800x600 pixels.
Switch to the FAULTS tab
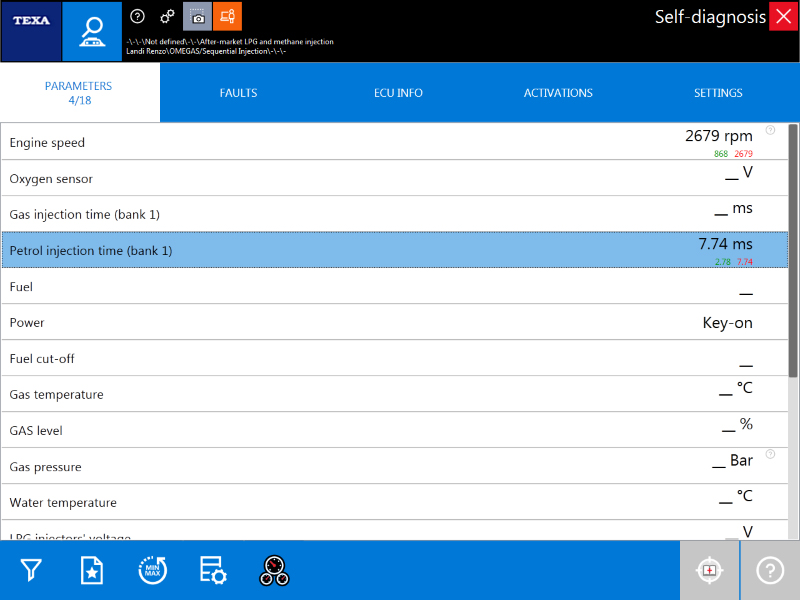[238, 93]
